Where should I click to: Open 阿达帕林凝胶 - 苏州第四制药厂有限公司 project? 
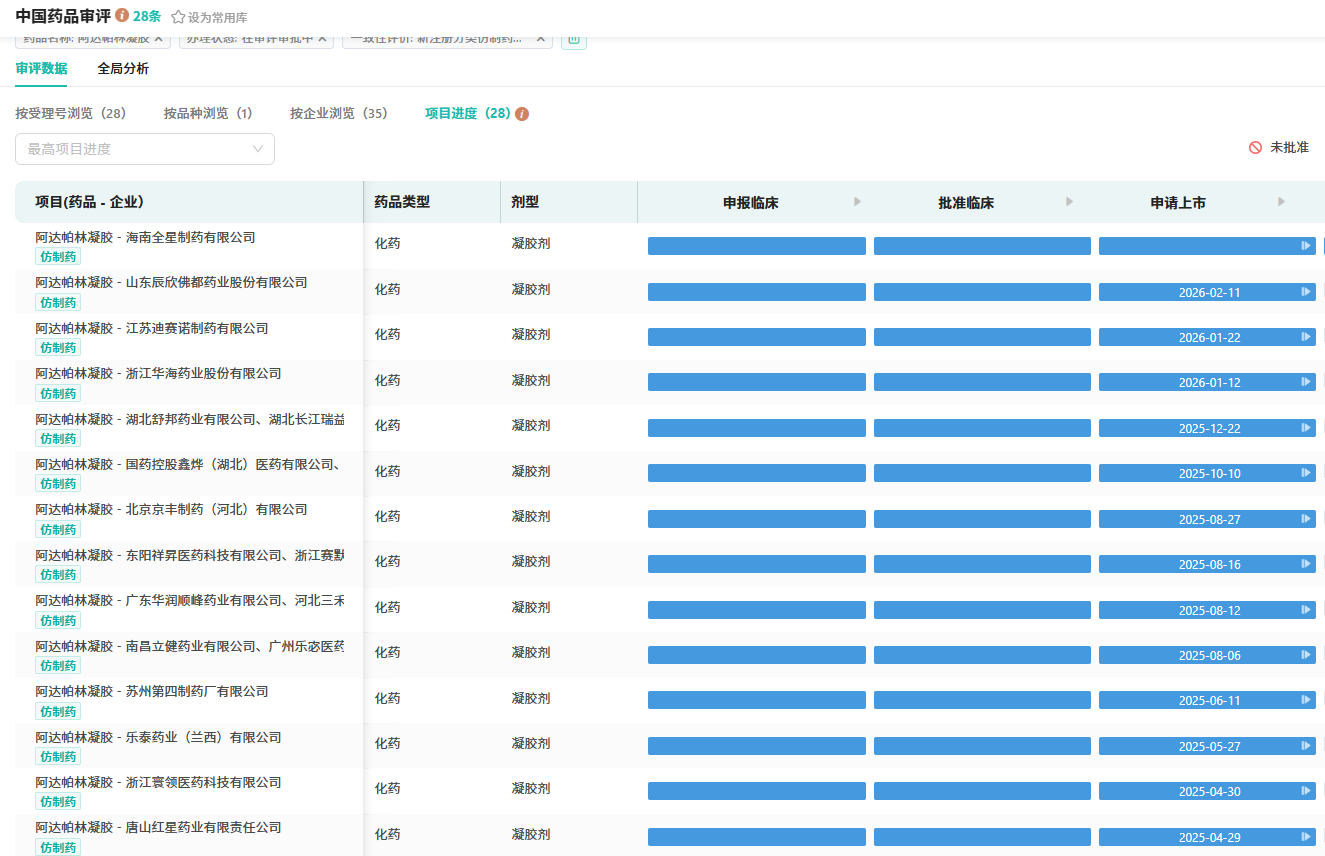click(x=152, y=691)
